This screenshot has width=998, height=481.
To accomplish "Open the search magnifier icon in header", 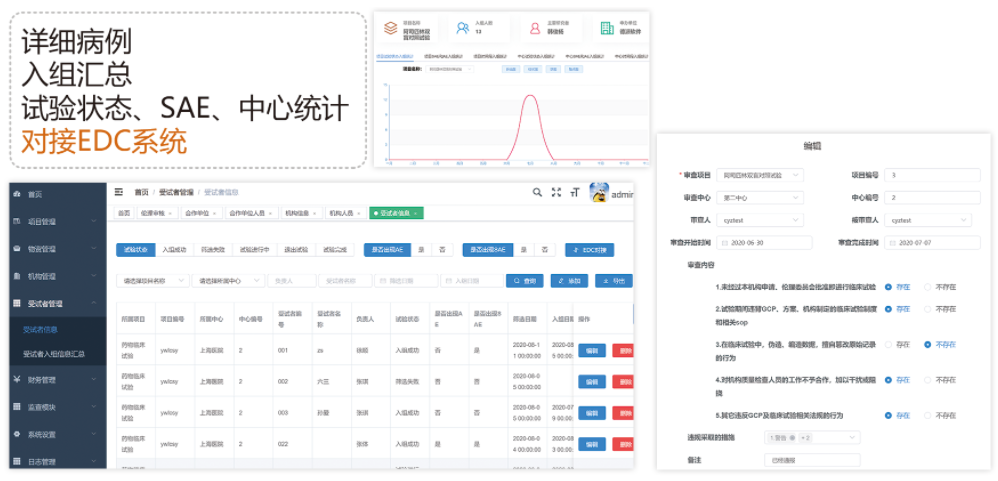I will pyautogui.click(x=537, y=192).
